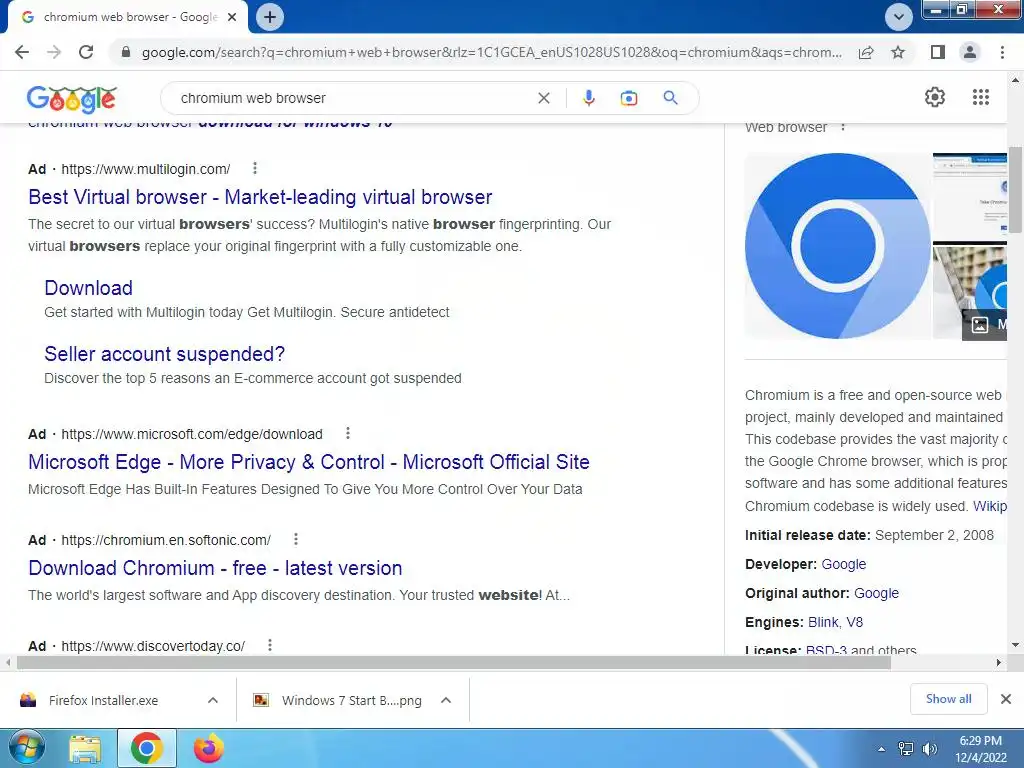Show all downloads
The height and width of the screenshot is (768, 1024).
948,699
